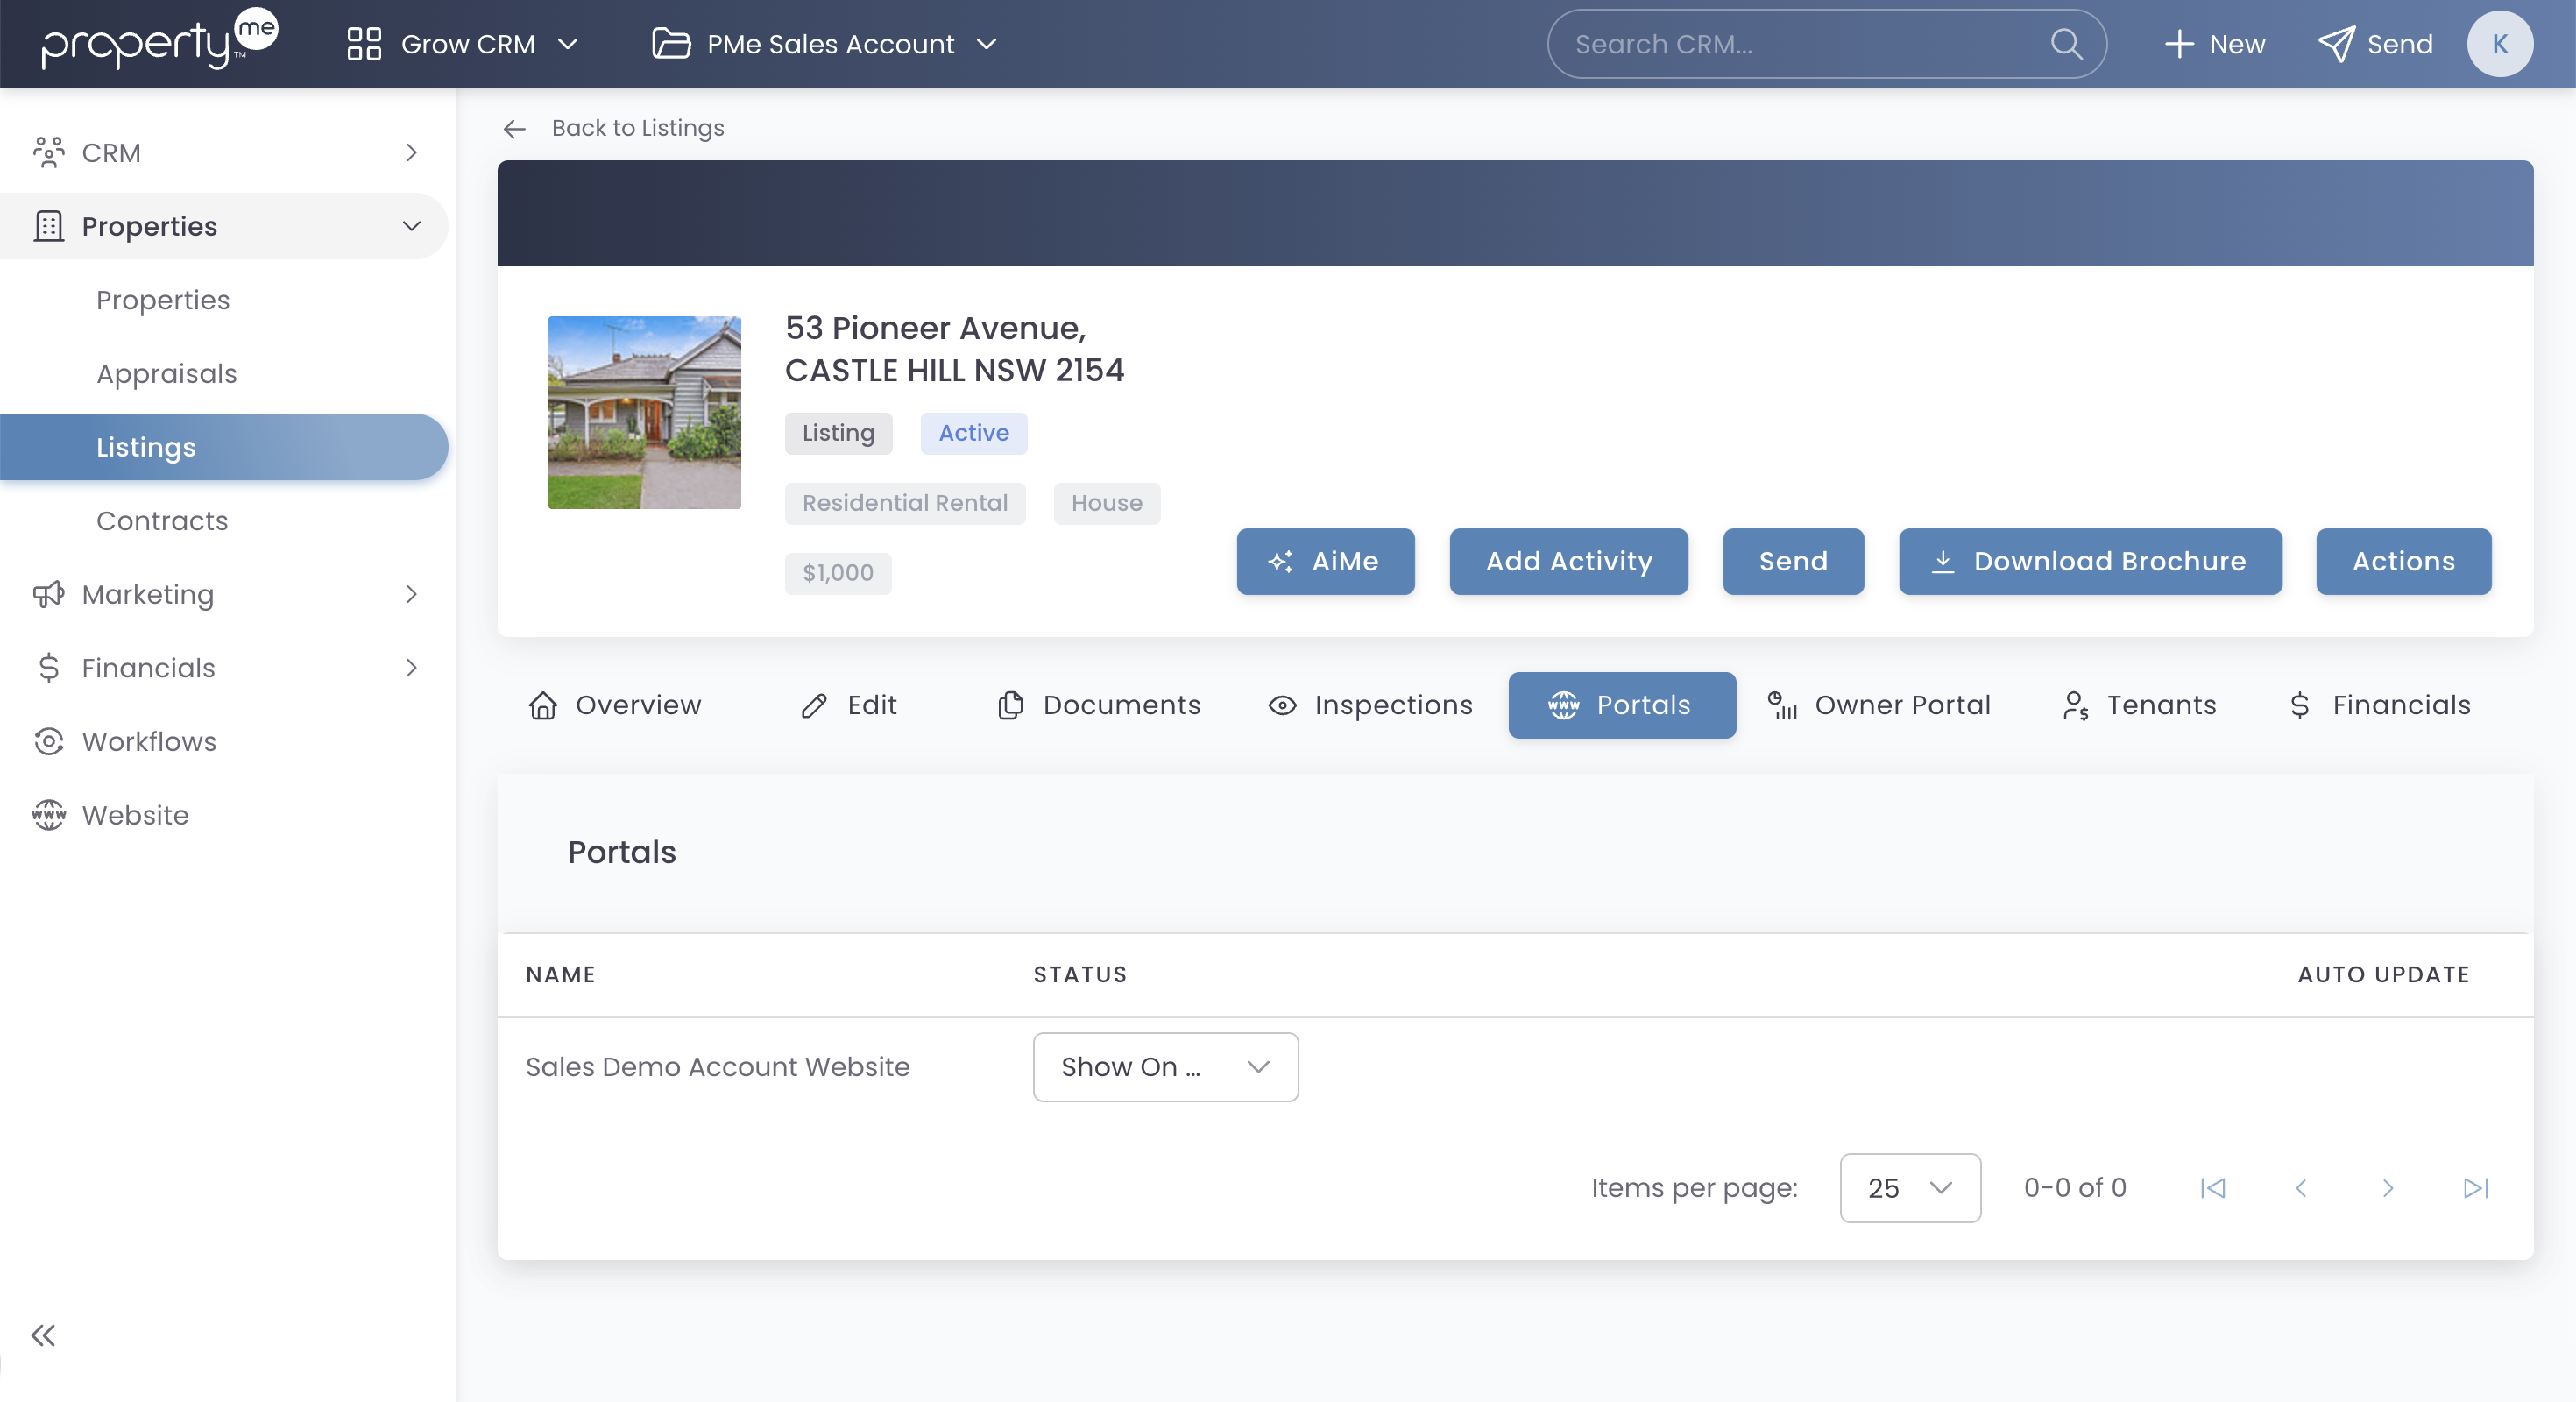The height and width of the screenshot is (1402, 2576).
Task: Open PMe Sales Account switcher
Action: [825, 44]
